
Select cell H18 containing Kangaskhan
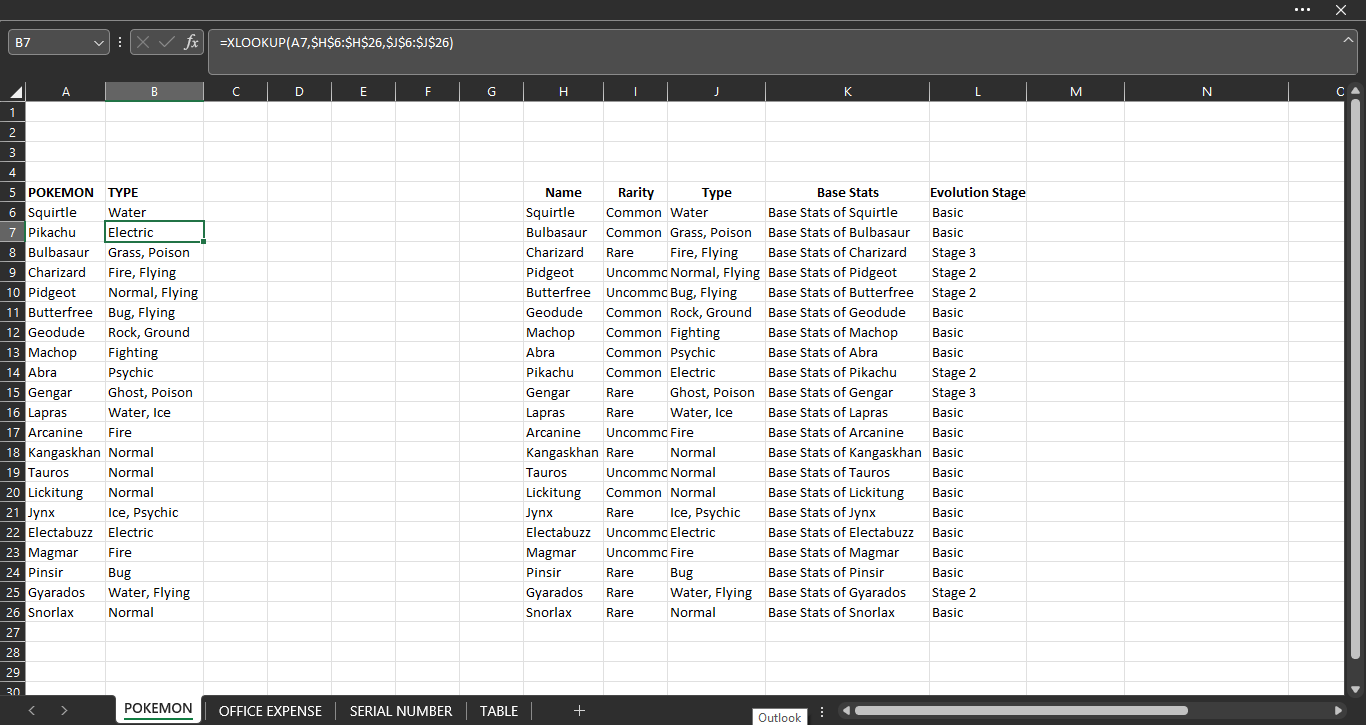tap(563, 452)
